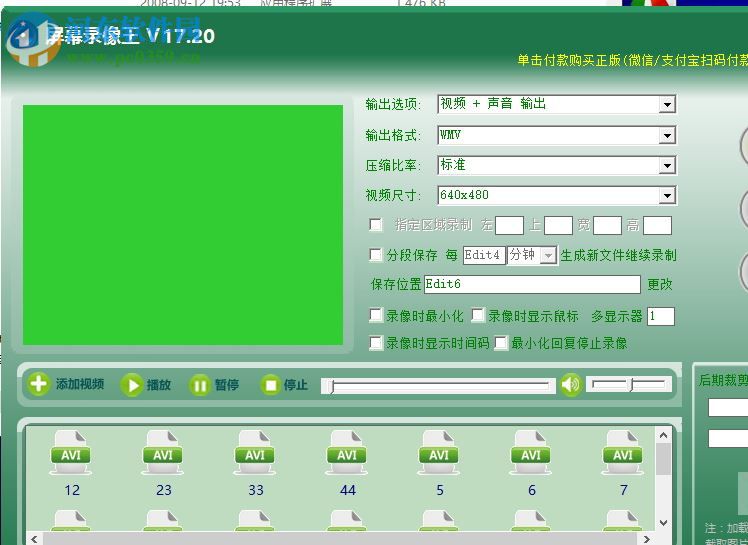This screenshot has width=748, height=545.
Task: Click the 添加视频 label
Action: point(80,384)
